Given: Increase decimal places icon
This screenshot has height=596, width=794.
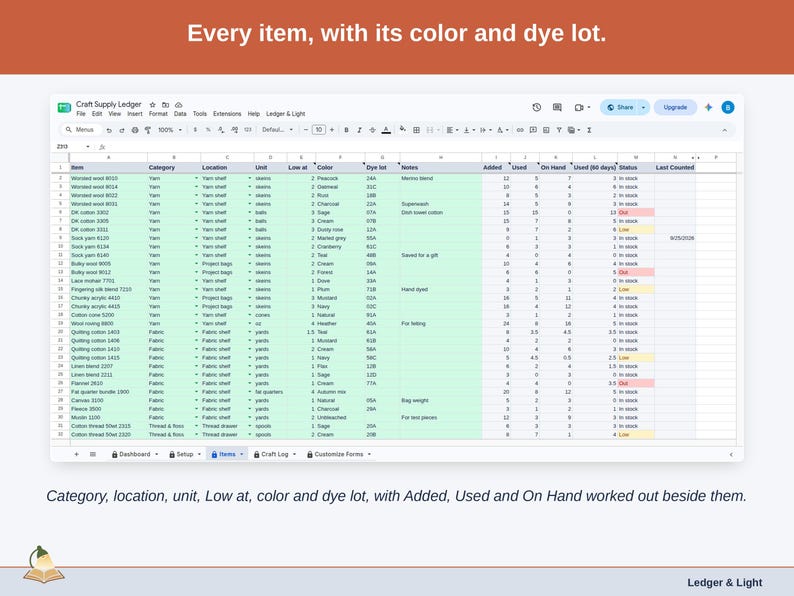Looking at the screenshot, I should 234,130.
